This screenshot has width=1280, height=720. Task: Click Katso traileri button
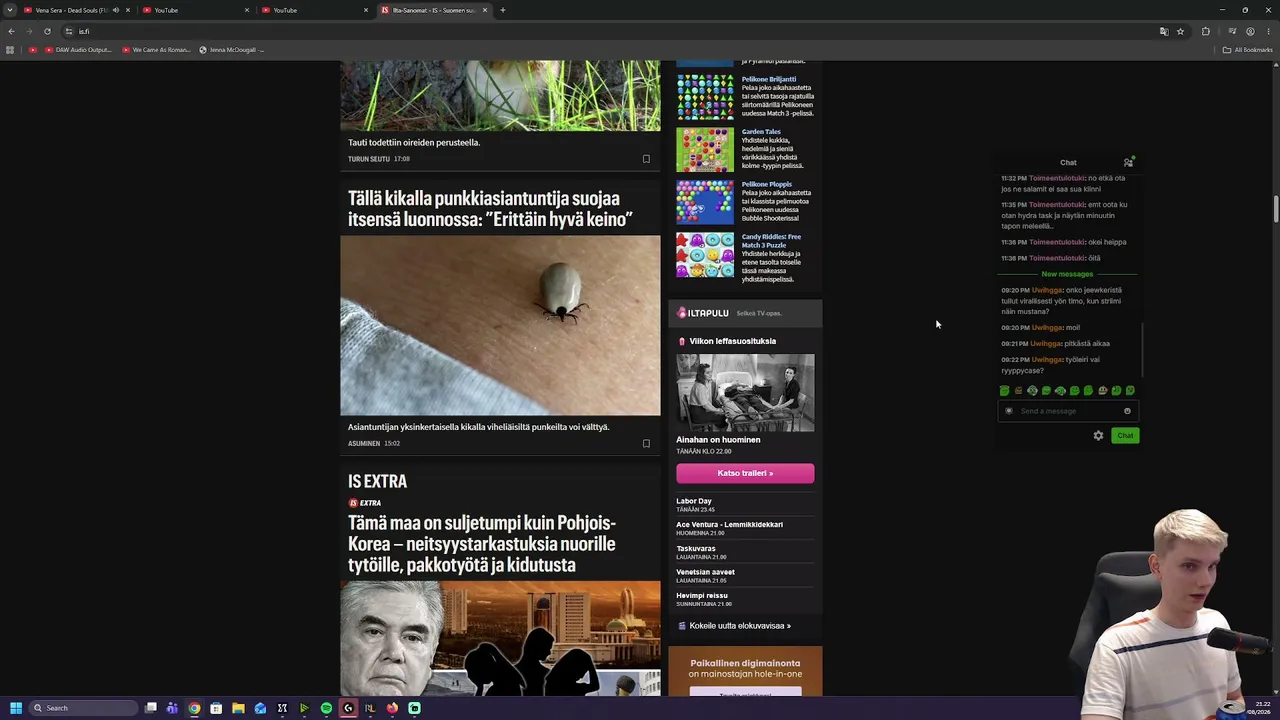coord(745,473)
